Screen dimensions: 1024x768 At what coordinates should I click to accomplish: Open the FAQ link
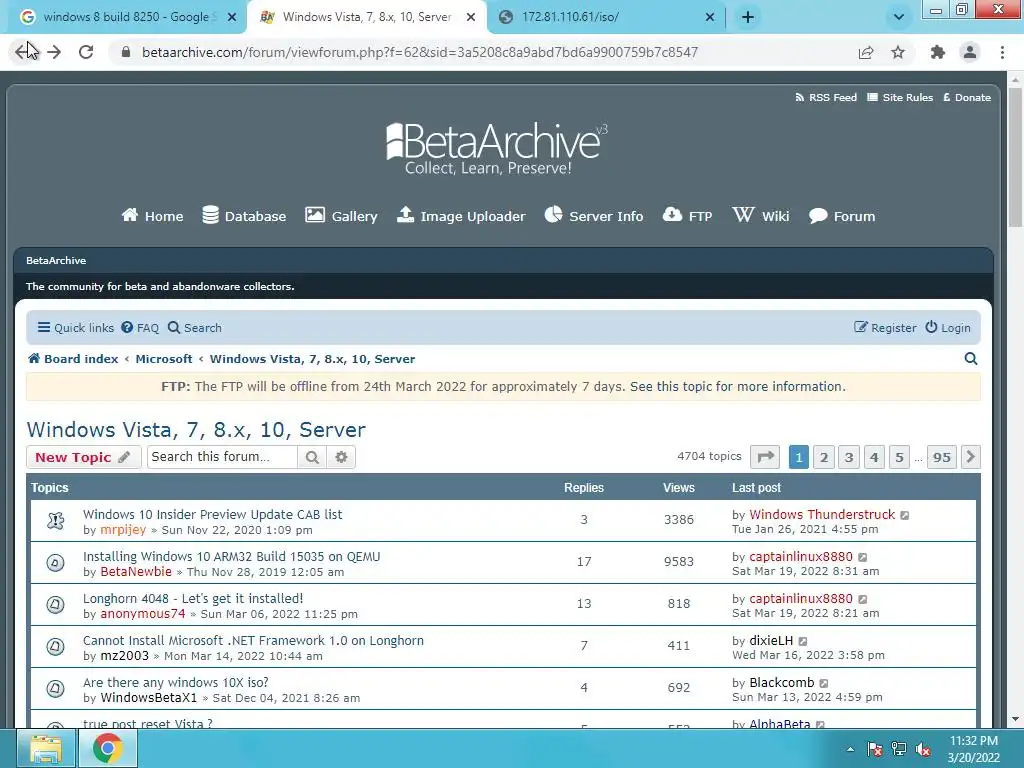tap(140, 327)
